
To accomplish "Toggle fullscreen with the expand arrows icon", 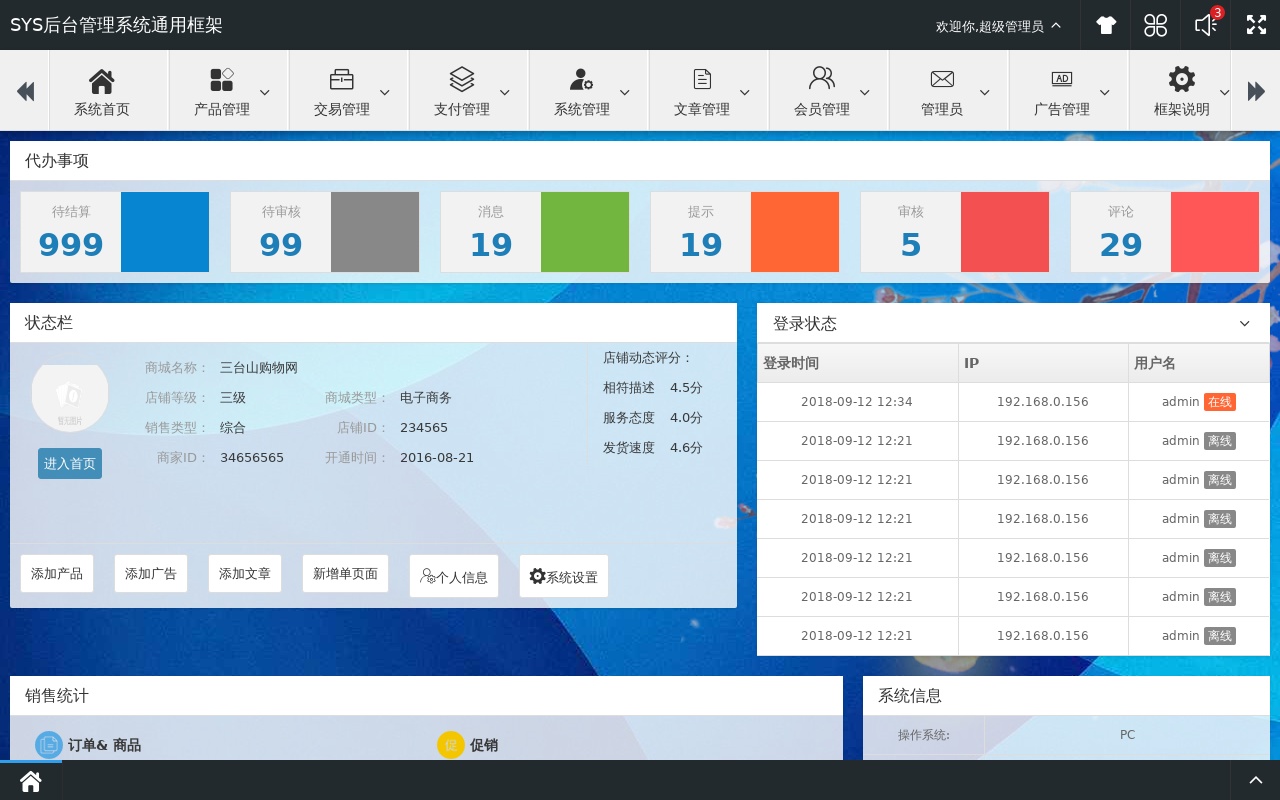I will pos(1256,25).
